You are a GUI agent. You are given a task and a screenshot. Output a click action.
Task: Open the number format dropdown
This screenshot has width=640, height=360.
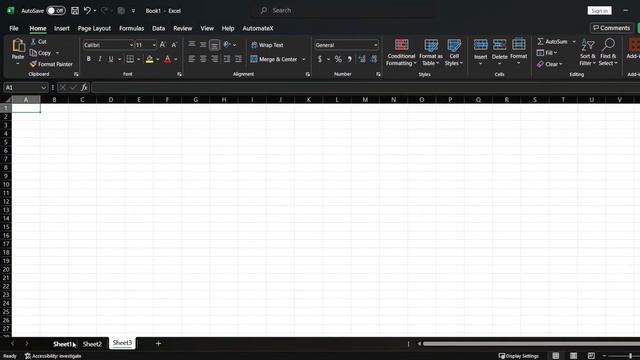pyautogui.click(x=376, y=45)
